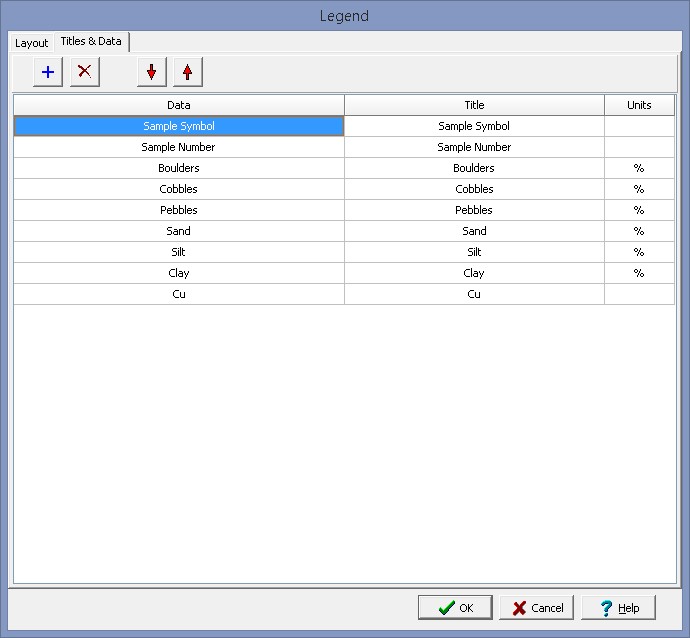
Task: Open Help with the question mark button
Action: pos(617,608)
